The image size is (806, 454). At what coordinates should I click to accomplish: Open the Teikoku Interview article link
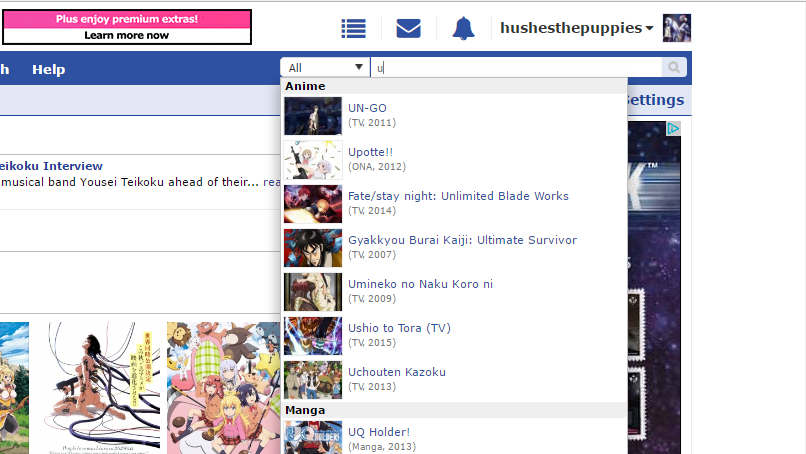(51, 166)
